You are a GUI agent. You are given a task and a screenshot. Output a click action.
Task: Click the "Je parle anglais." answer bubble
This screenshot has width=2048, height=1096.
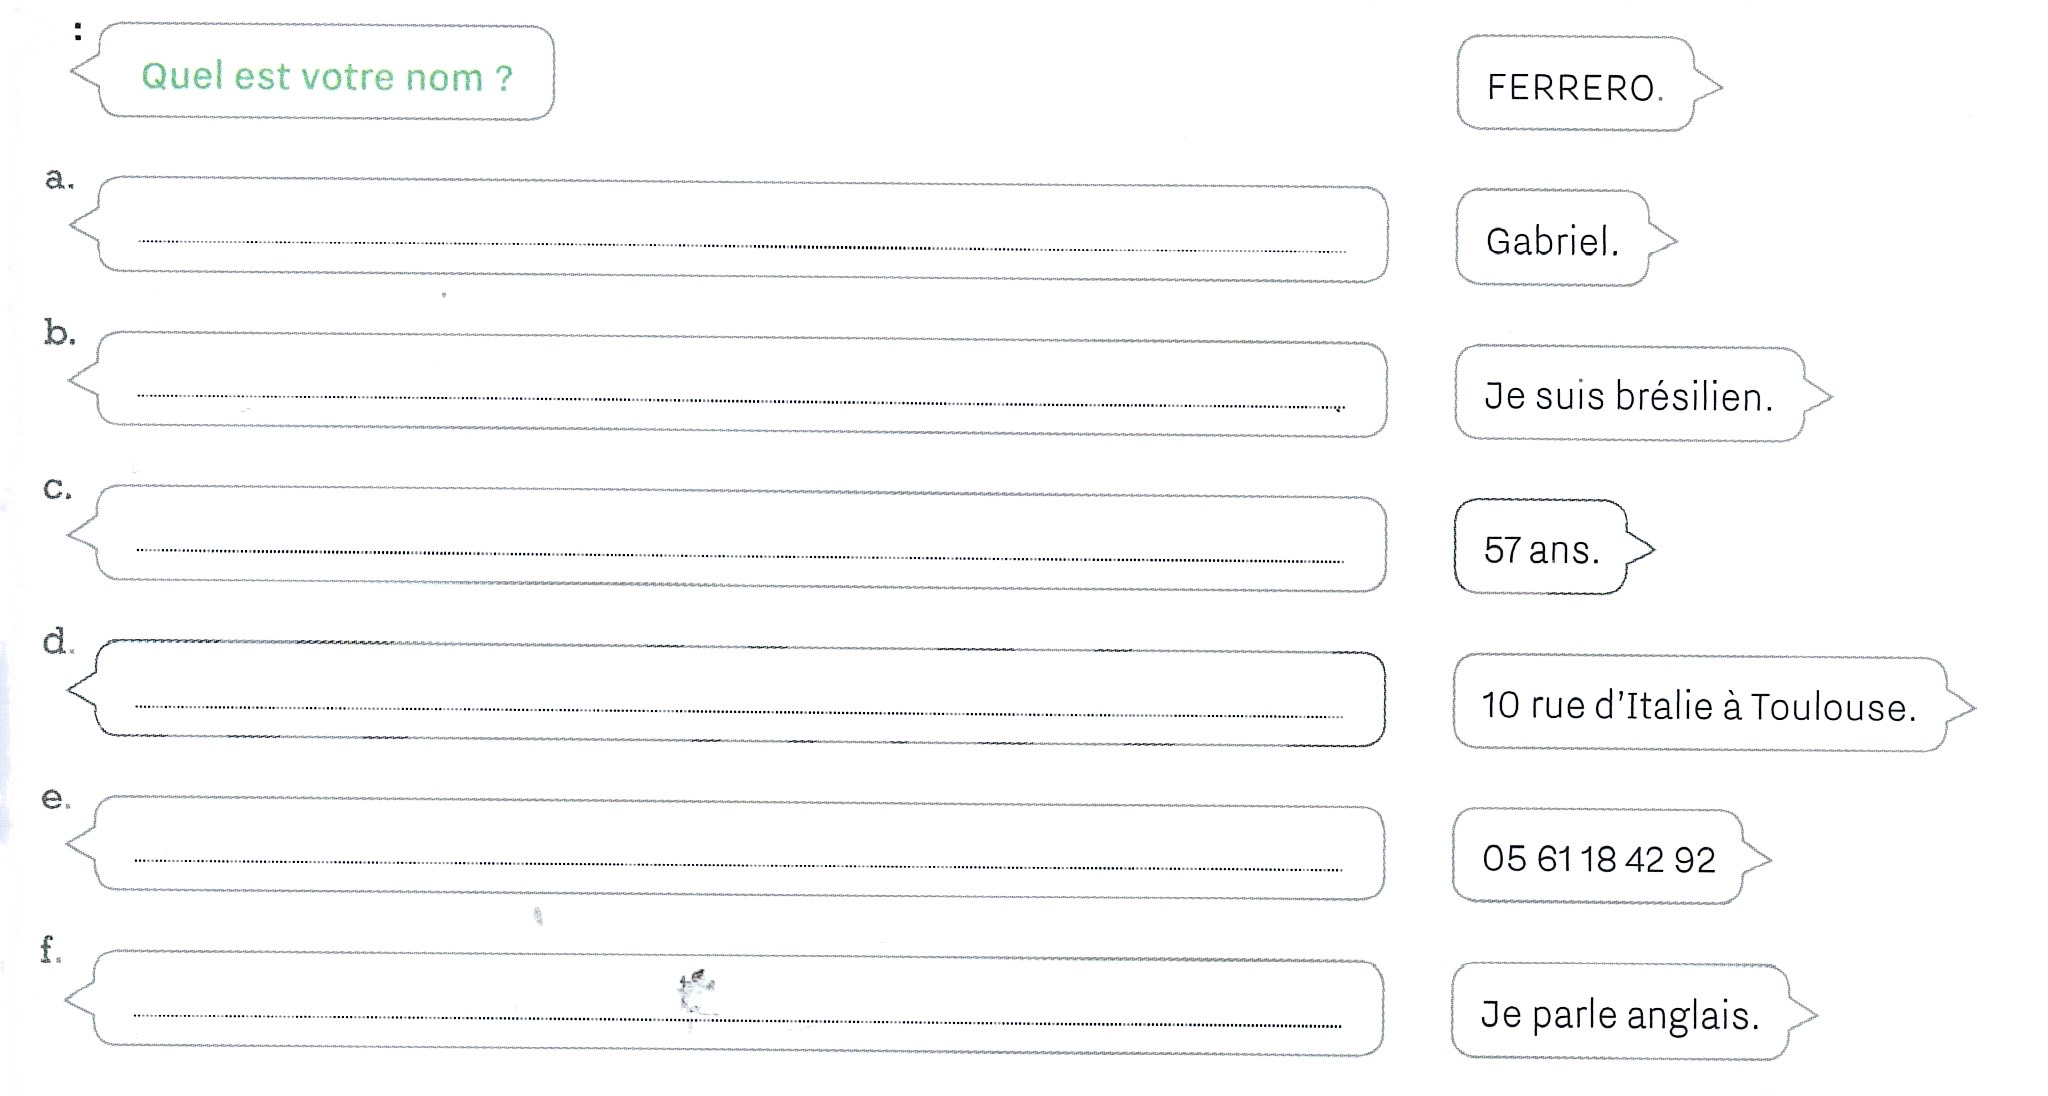coord(1619,1014)
